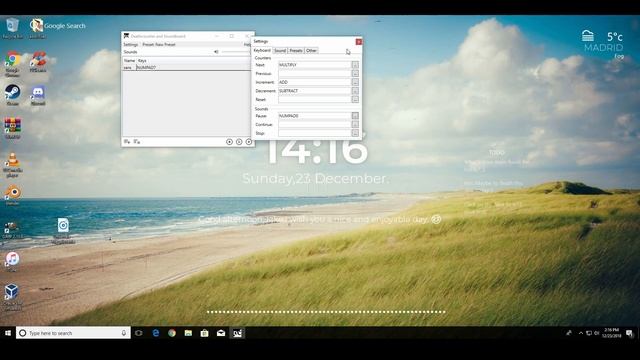
Task: Open File Explorer from the taskbar
Action: [x=188, y=333]
